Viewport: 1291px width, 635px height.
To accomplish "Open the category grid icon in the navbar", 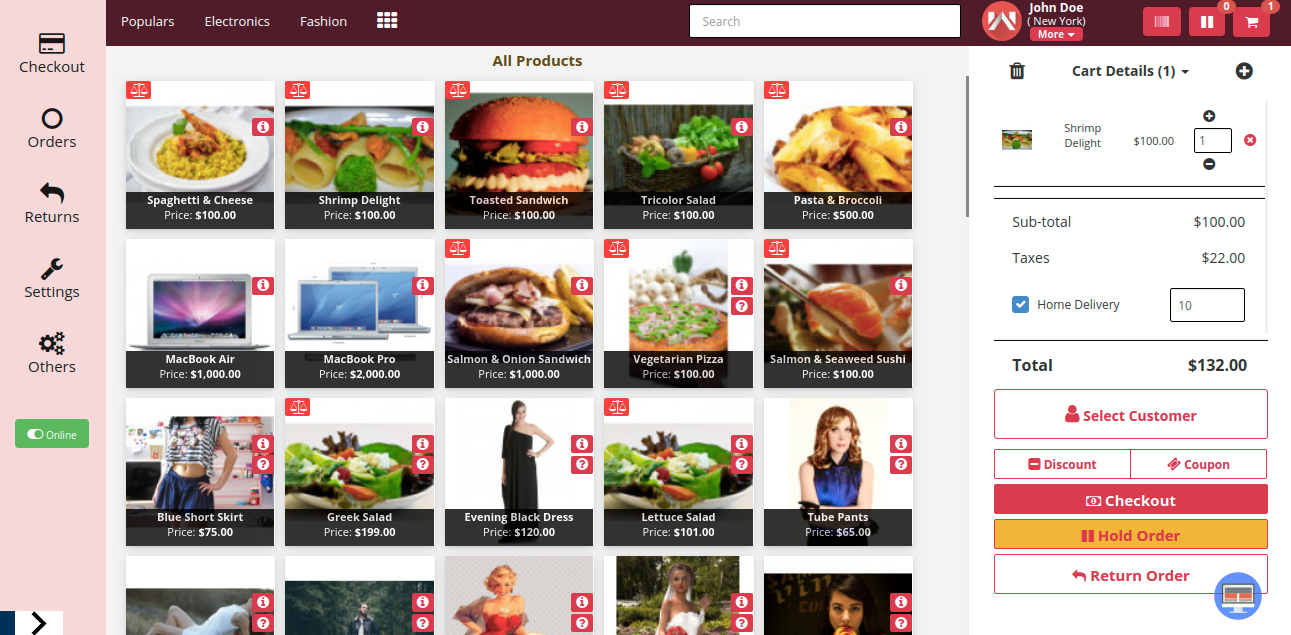I will [x=387, y=19].
